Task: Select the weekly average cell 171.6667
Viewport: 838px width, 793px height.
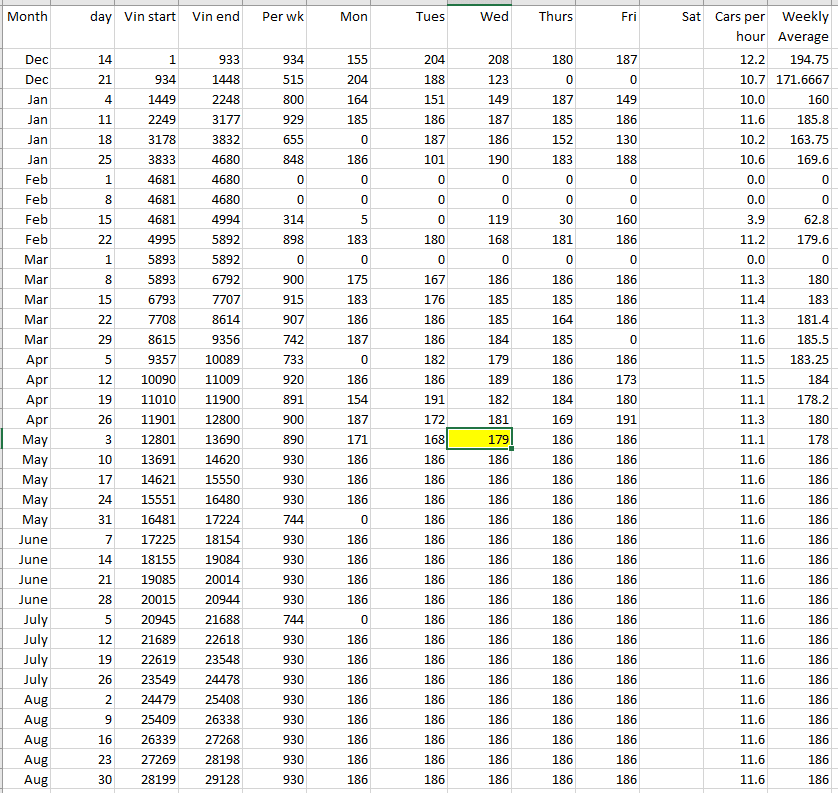Action: (x=803, y=80)
